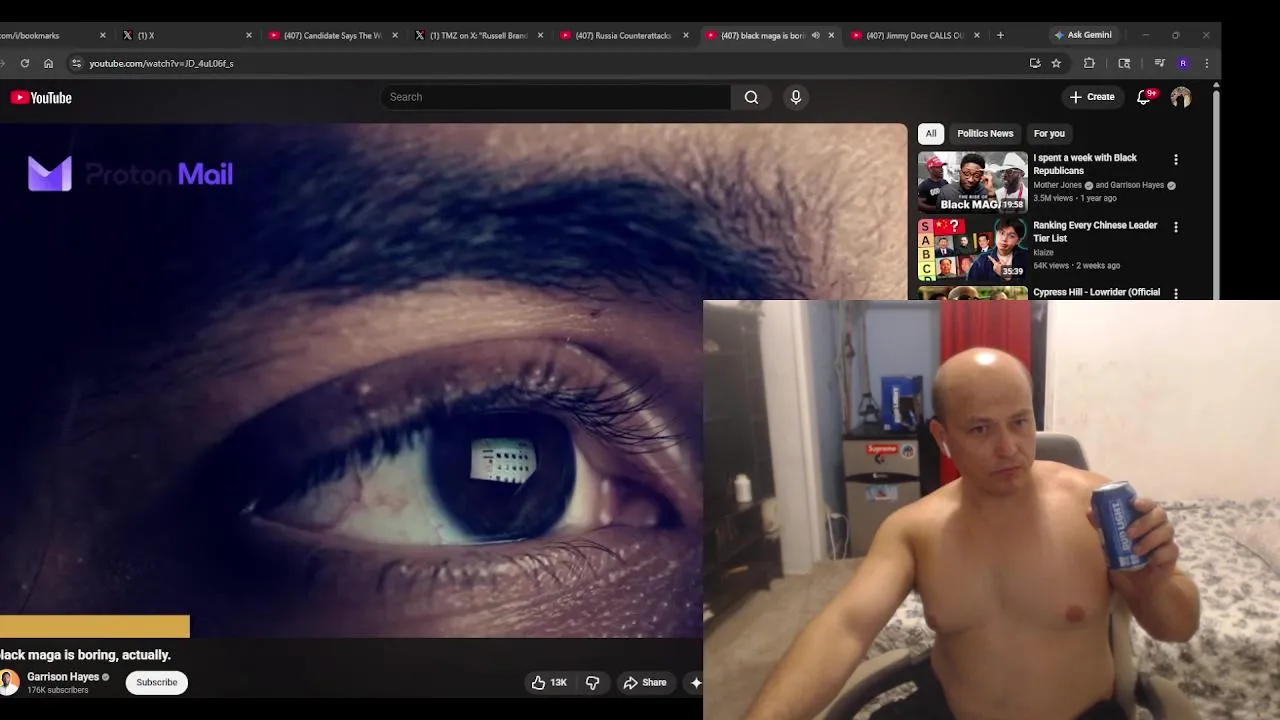The height and width of the screenshot is (720, 1280).
Task: Open the YouTube account avatar menu
Action: 1181,97
